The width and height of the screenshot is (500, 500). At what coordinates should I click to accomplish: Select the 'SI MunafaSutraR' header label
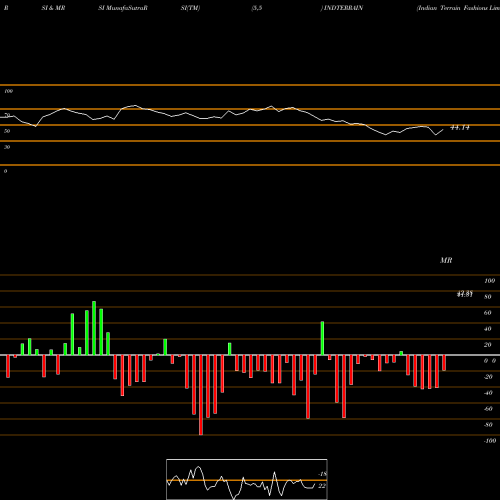pyautogui.click(x=123, y=8)
